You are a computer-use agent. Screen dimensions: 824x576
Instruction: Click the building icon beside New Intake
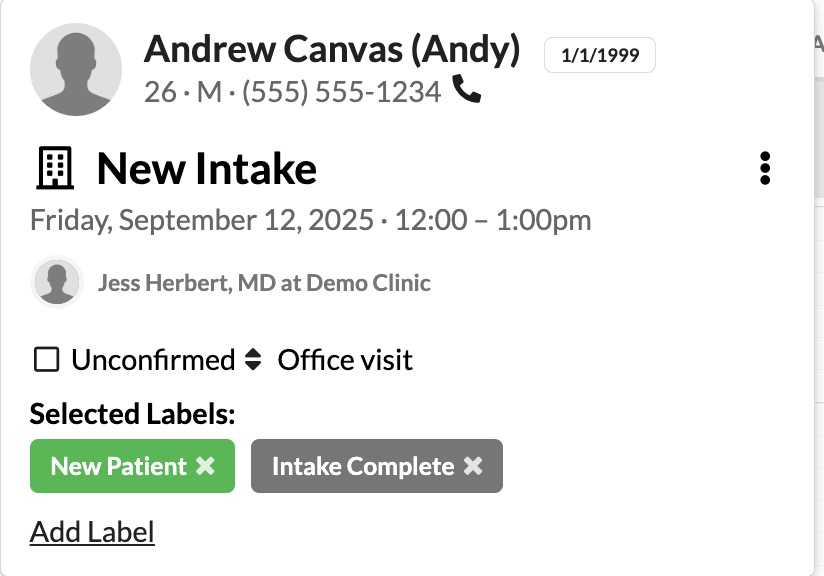pyautogui.click(x=55, y=169)
